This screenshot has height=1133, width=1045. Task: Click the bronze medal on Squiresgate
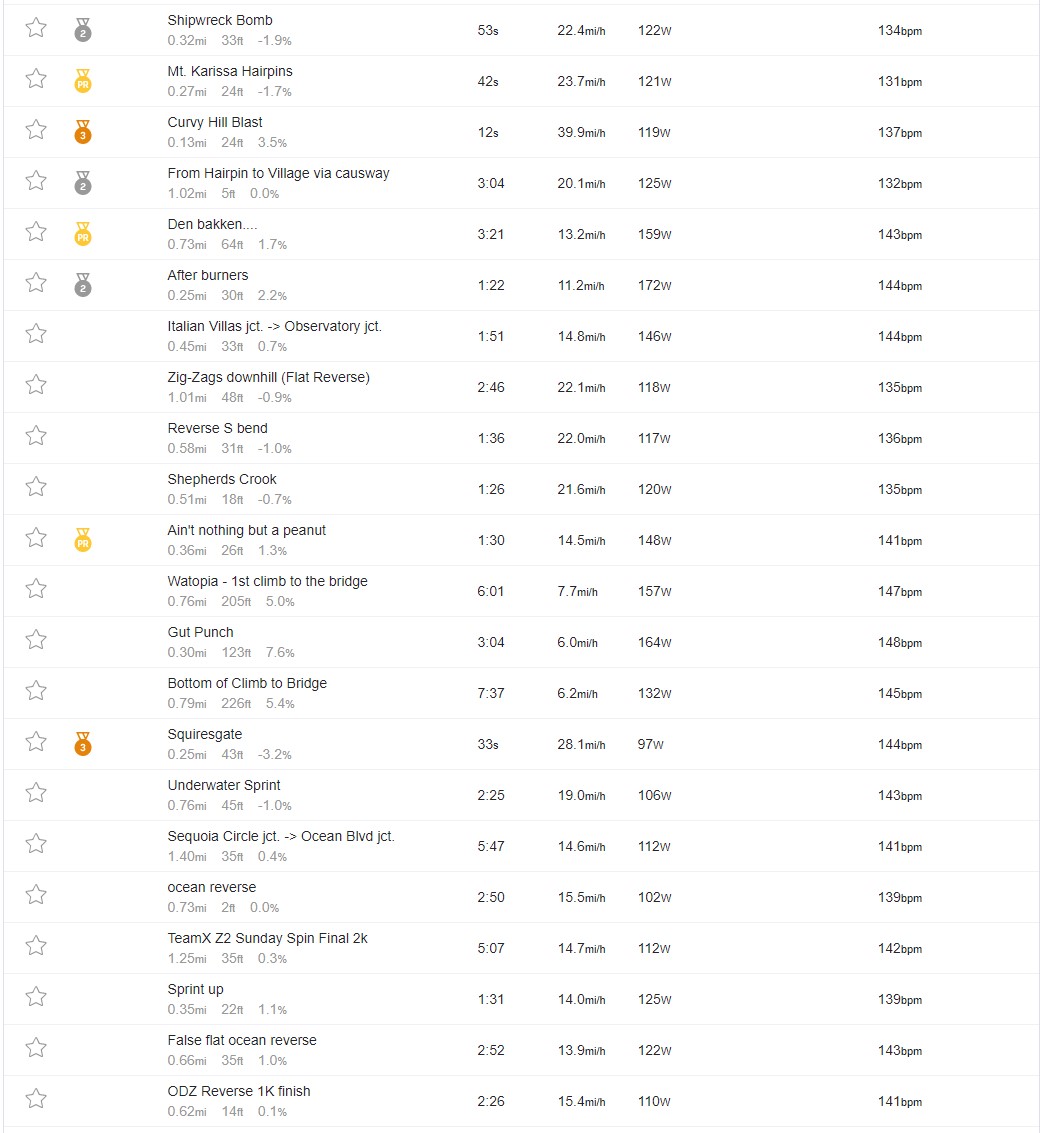83,744
